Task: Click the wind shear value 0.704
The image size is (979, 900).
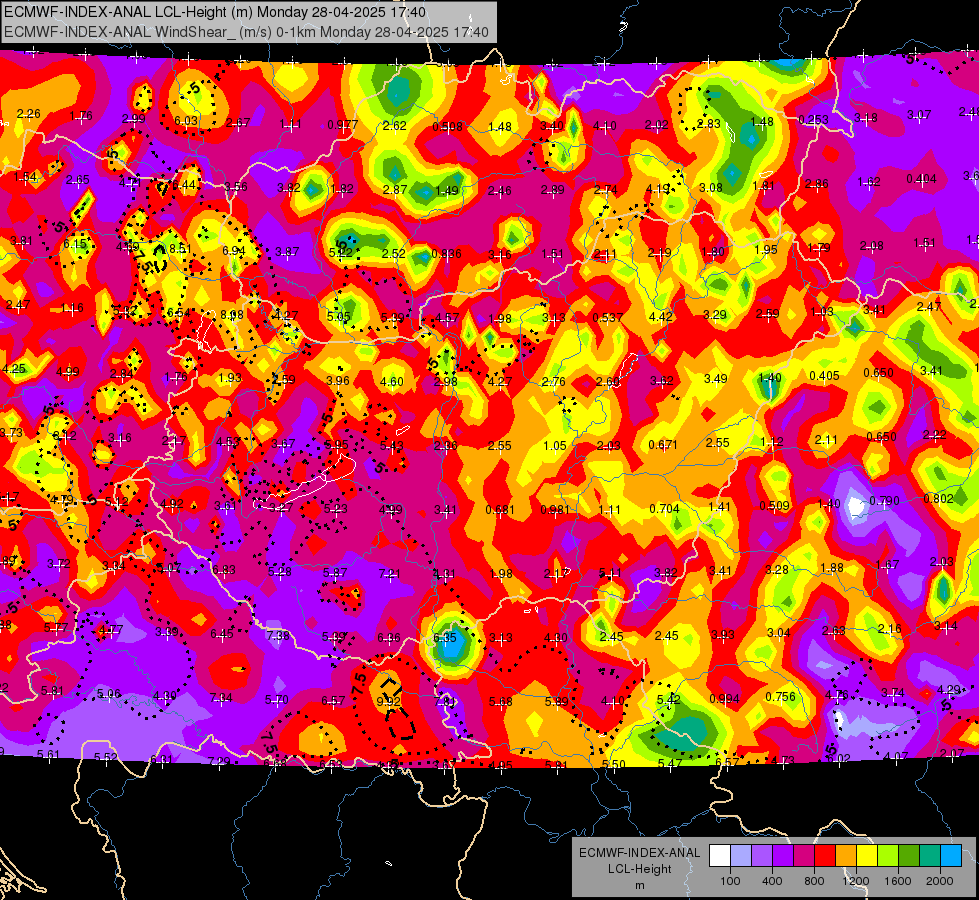Action: (664, 508)
